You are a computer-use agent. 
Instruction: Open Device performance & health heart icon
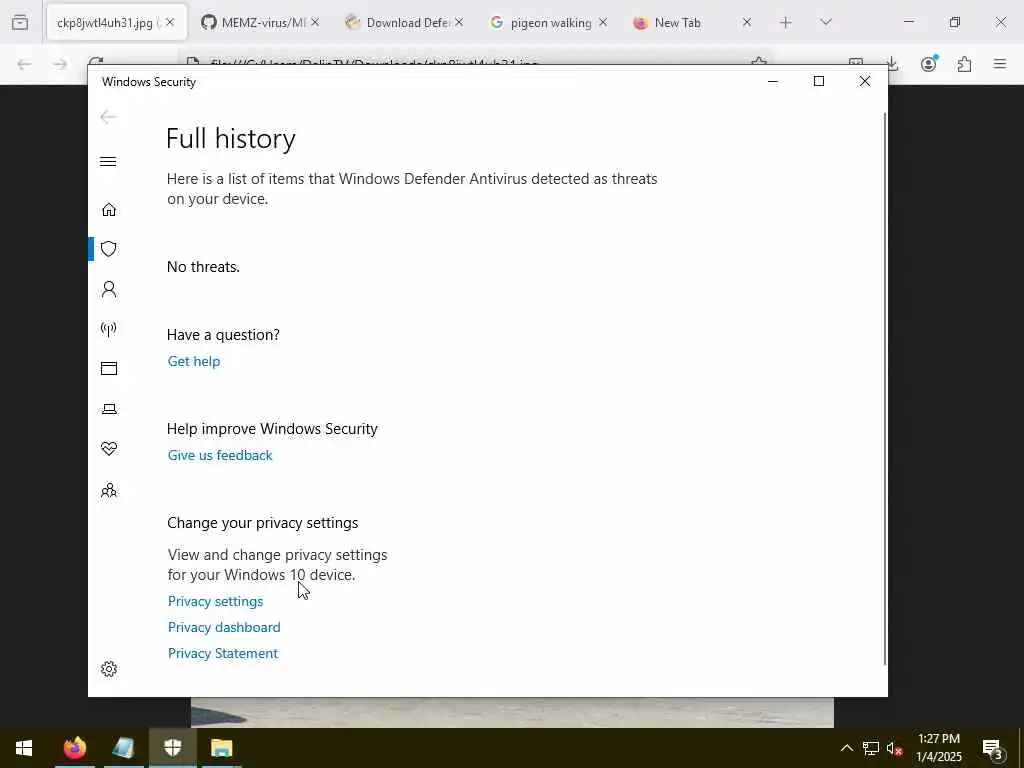(109, 449)
